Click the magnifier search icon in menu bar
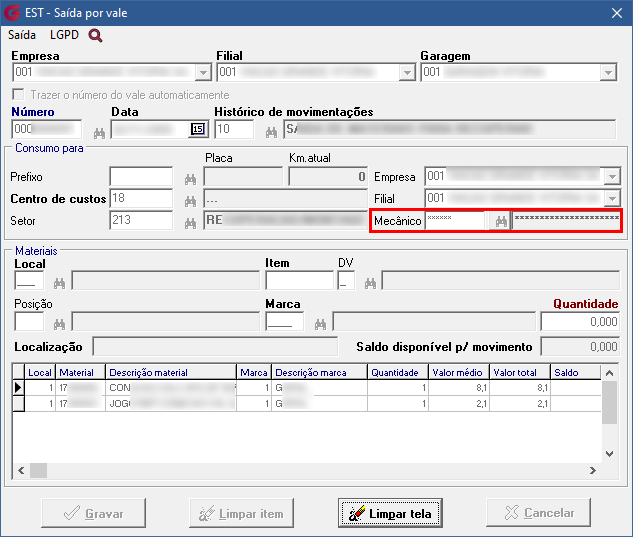This screenshot has width=633, height=537. (x=95, y=36)
